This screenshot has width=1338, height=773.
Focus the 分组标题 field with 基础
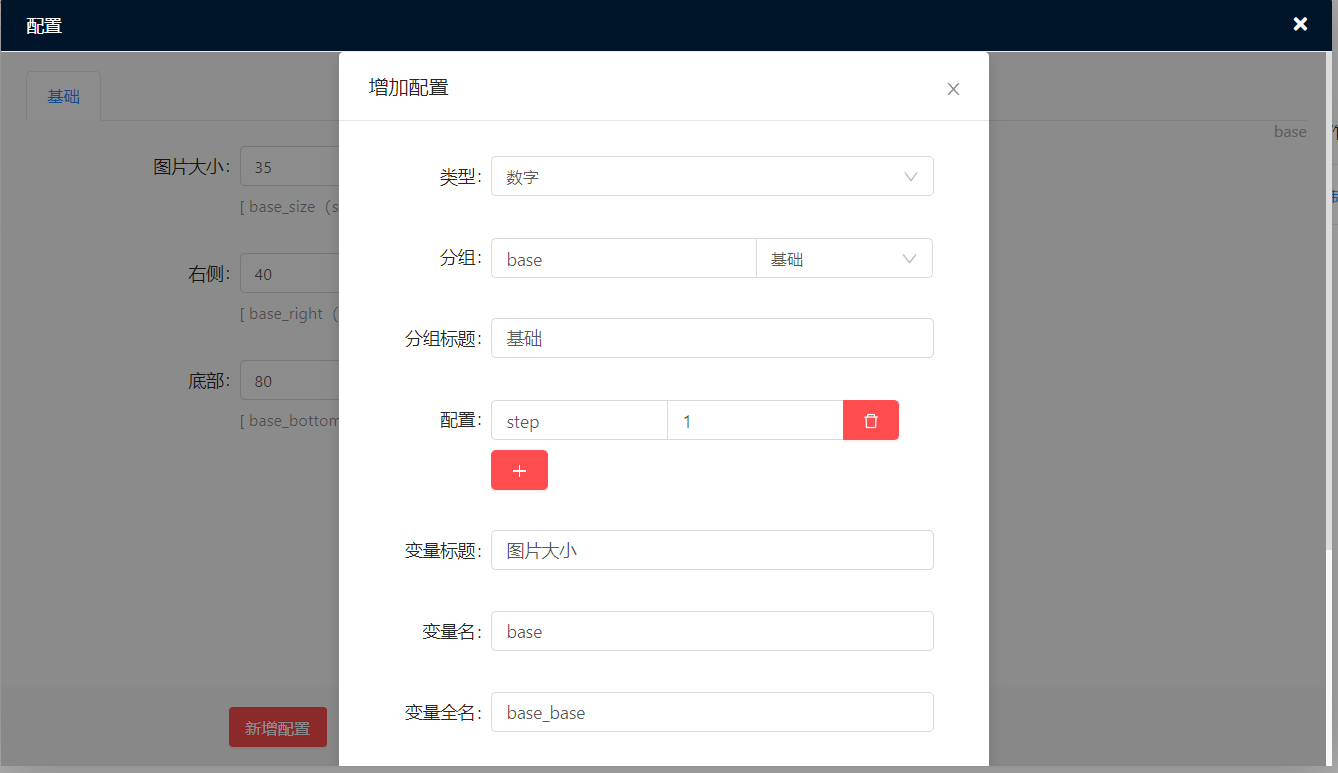[x=712, y=338]
